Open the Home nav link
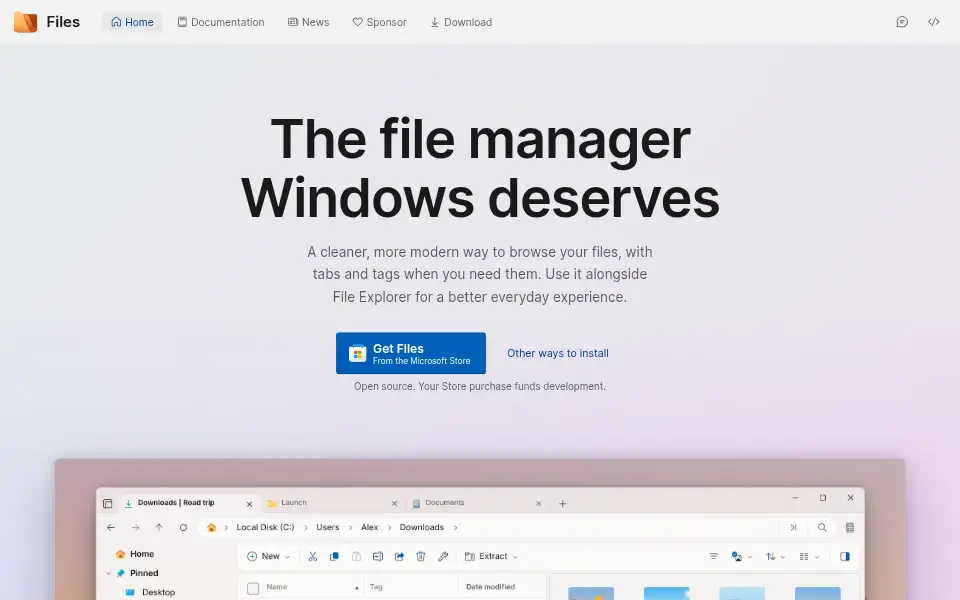Screen dimensions: 960x600 pyautogui.click(x=132, y=22)
